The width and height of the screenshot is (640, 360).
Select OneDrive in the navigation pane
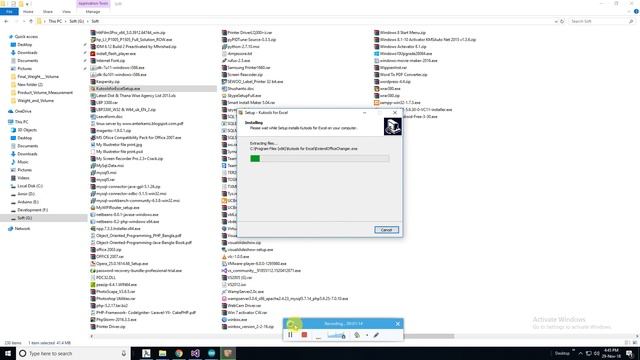[x=23, y=111]
